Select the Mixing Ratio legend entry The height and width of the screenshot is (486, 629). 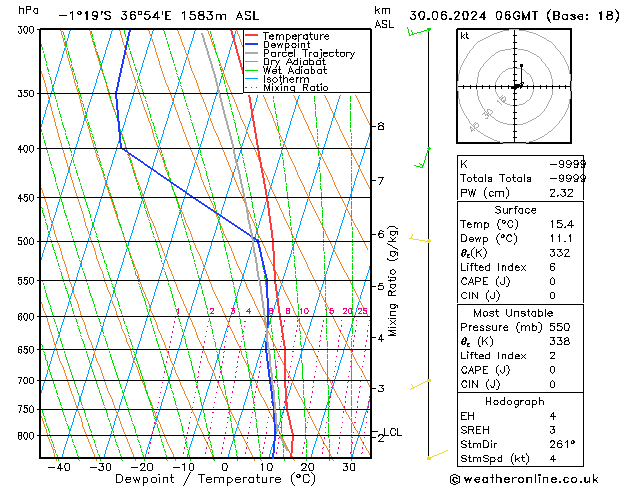[x=296, y=87]
